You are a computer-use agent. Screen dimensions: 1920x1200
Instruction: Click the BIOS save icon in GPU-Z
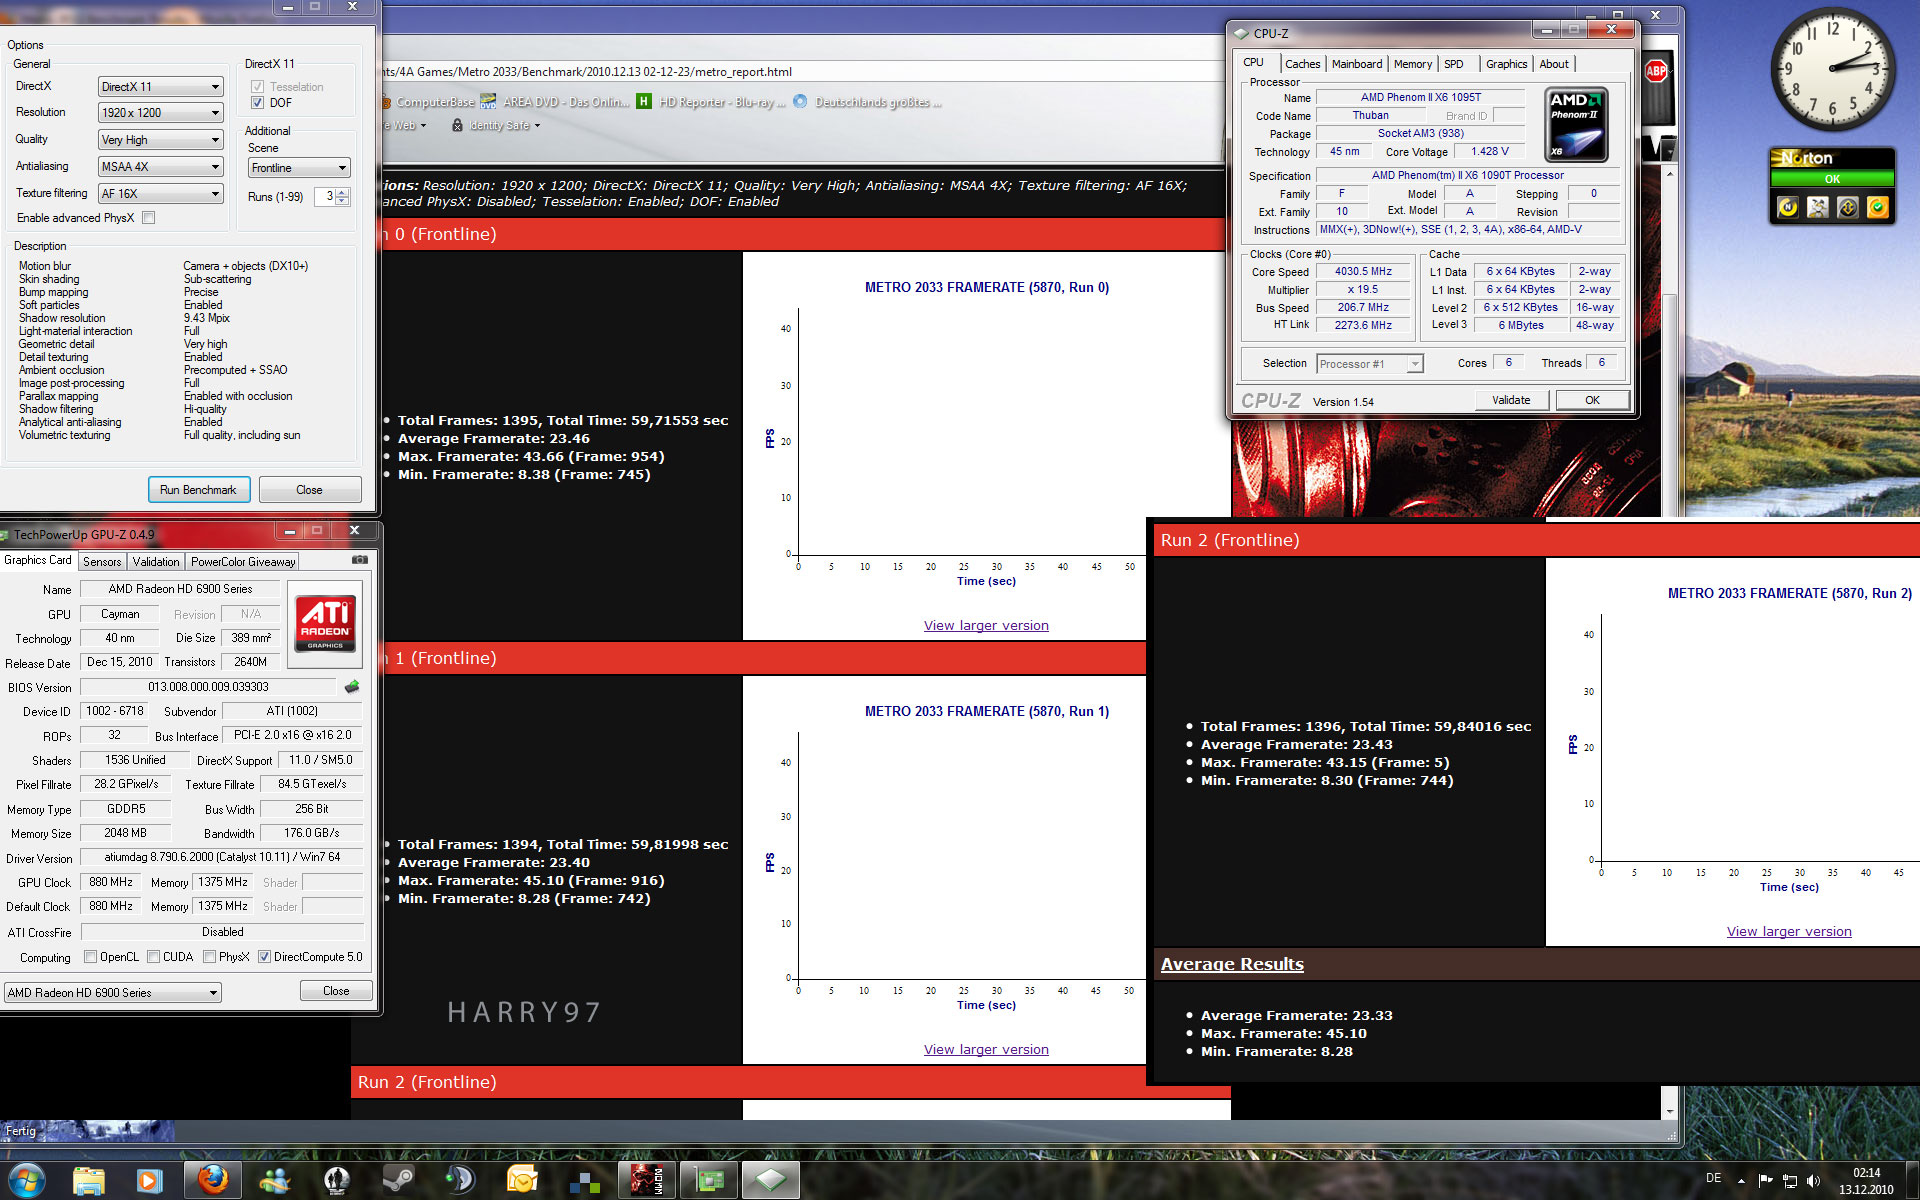click(x=352, y=687)
